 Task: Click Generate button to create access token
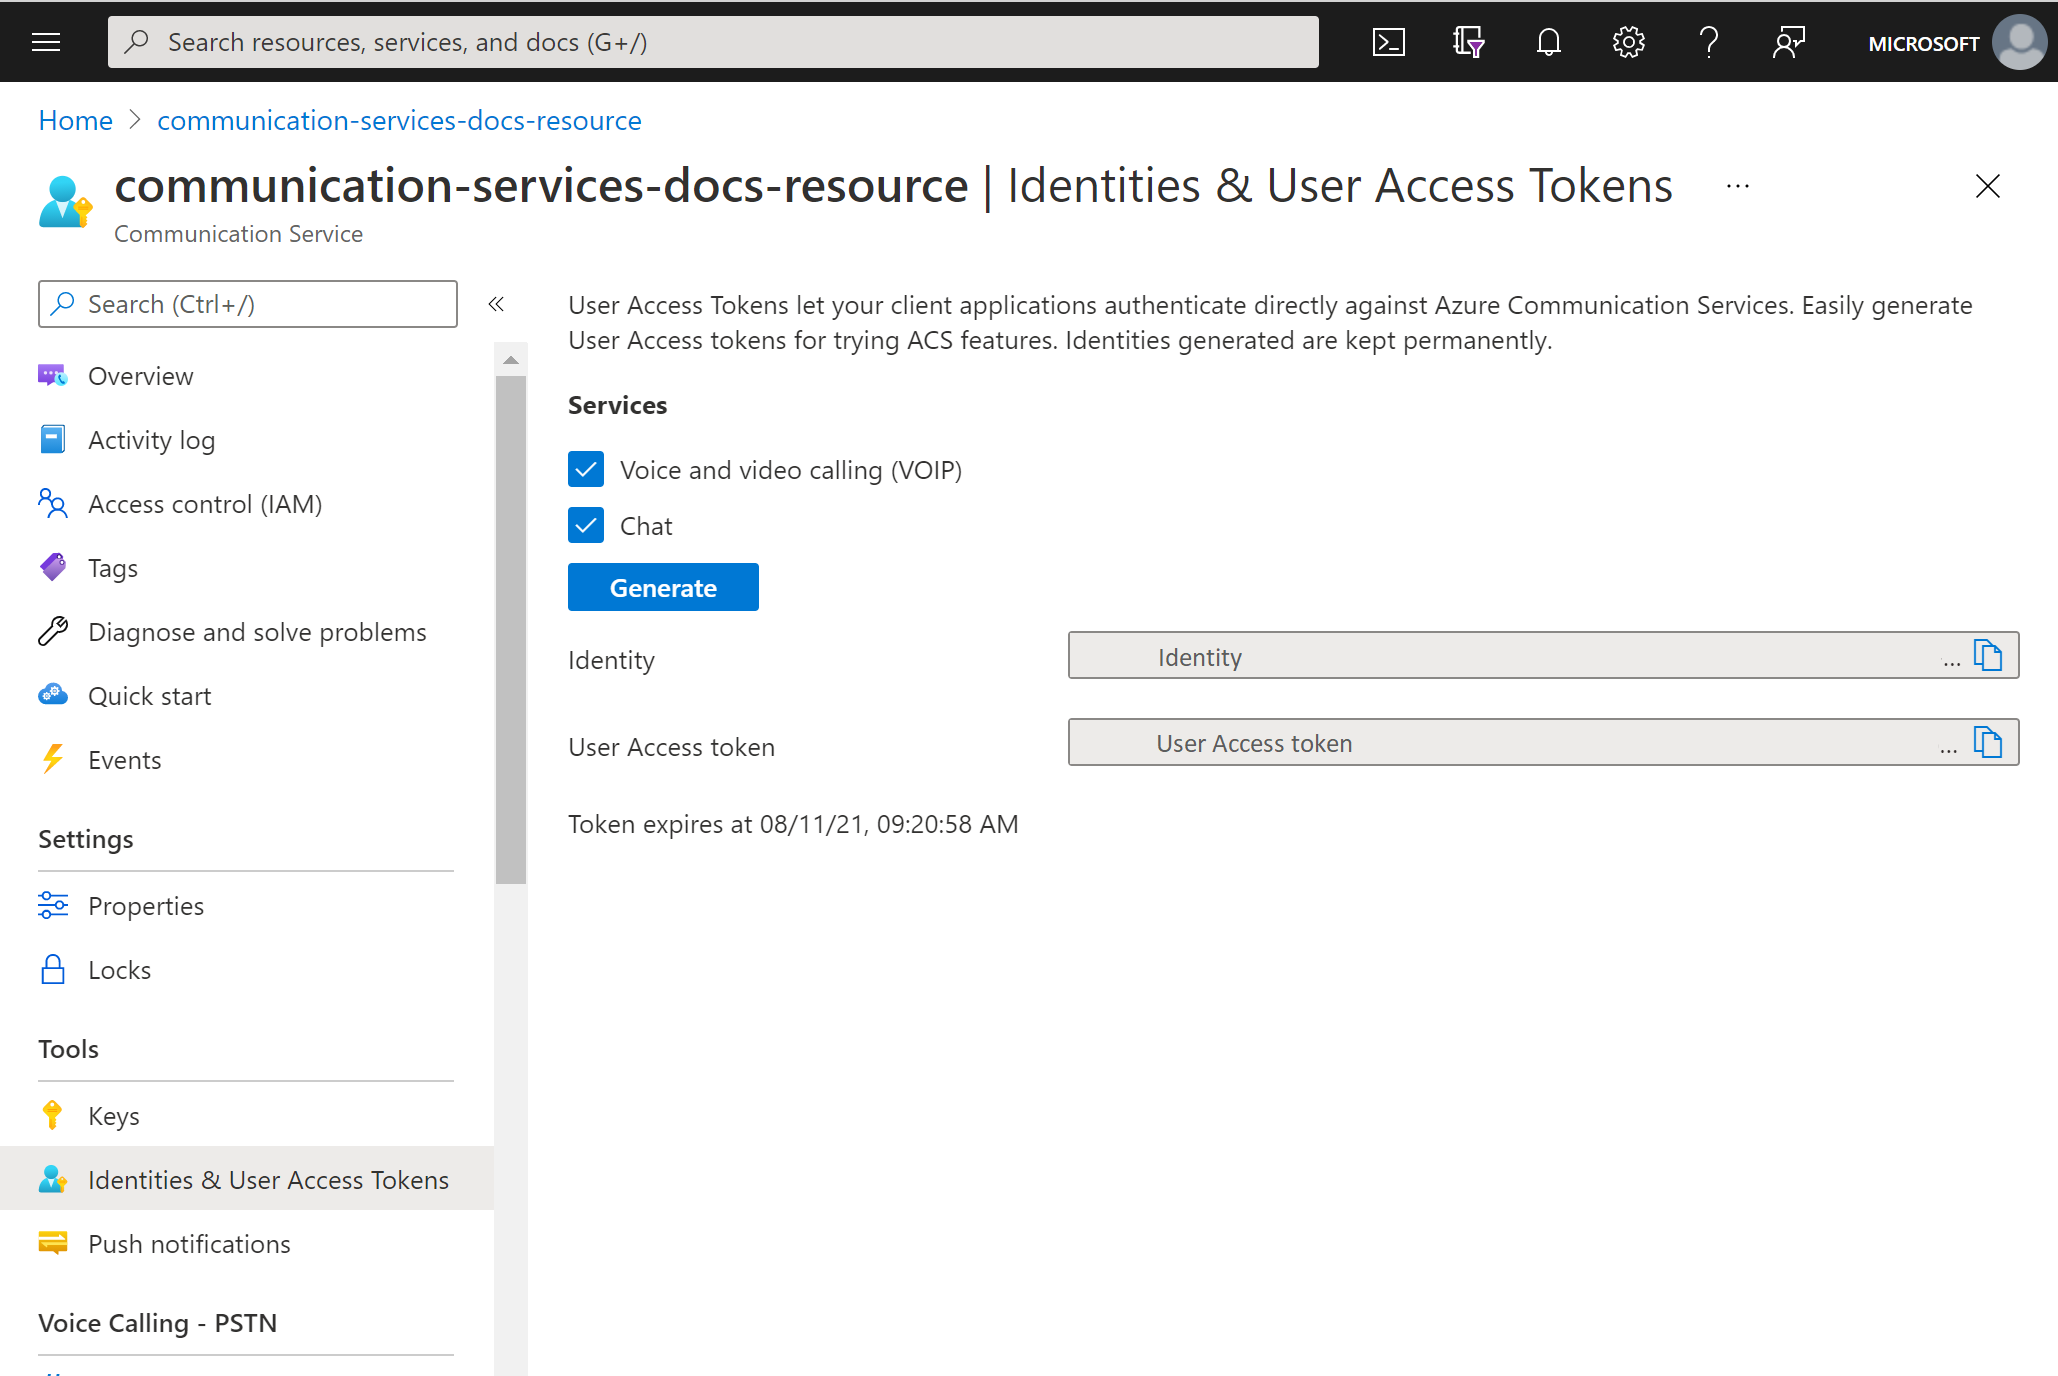[663, 587]
